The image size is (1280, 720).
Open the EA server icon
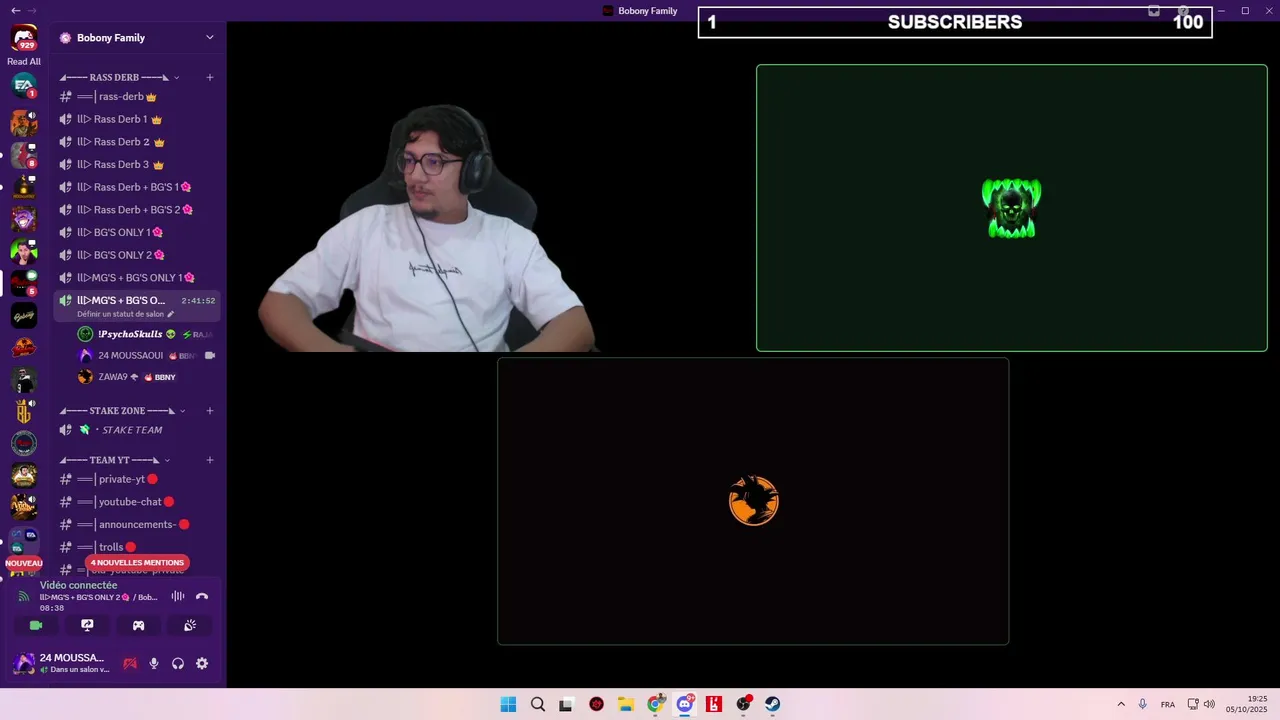tap(24, 86)
